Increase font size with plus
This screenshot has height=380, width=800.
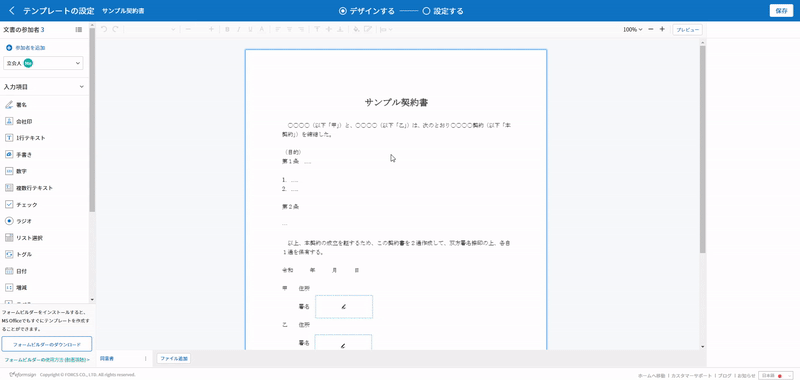click(x=211, y=29)
